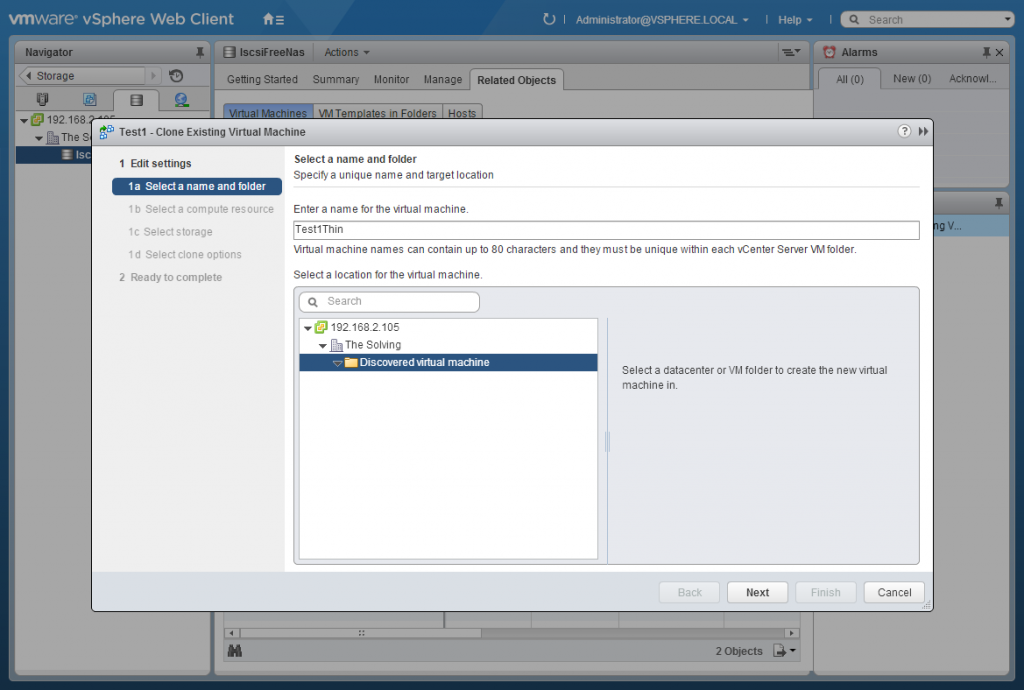The image size is (1024, 690).
Task: Collapse the 192.168.2.105 tree node
Action: pyautogui.click(x=308, y=327)
